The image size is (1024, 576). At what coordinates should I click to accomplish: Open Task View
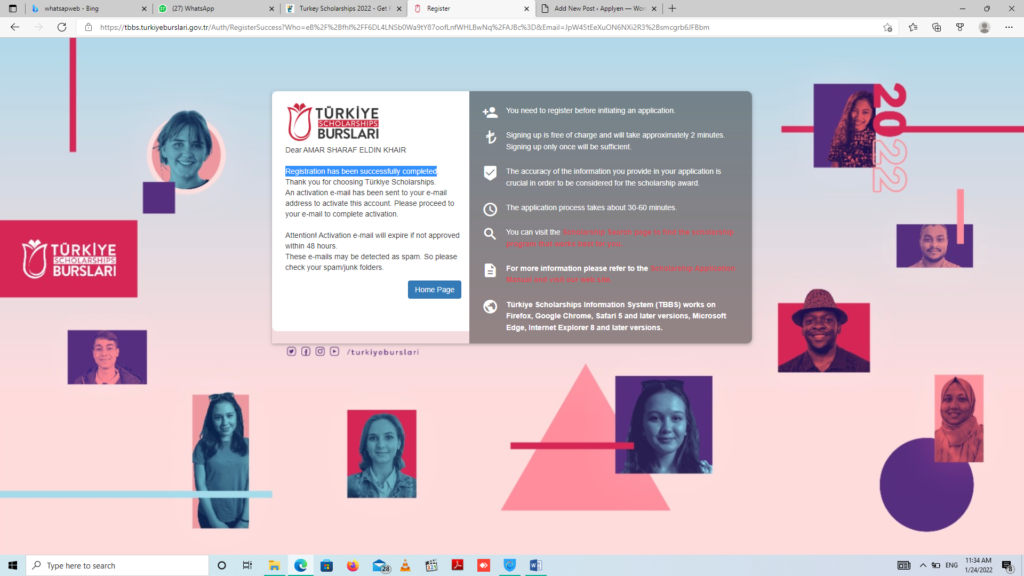click(247, 566)
